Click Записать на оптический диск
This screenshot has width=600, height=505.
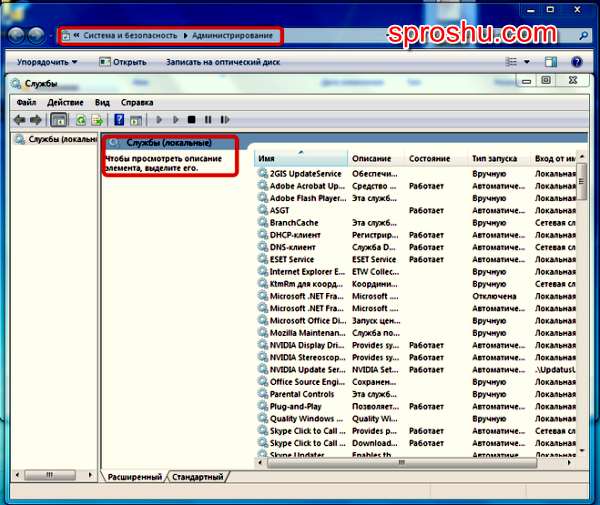(x=223, y=62)
